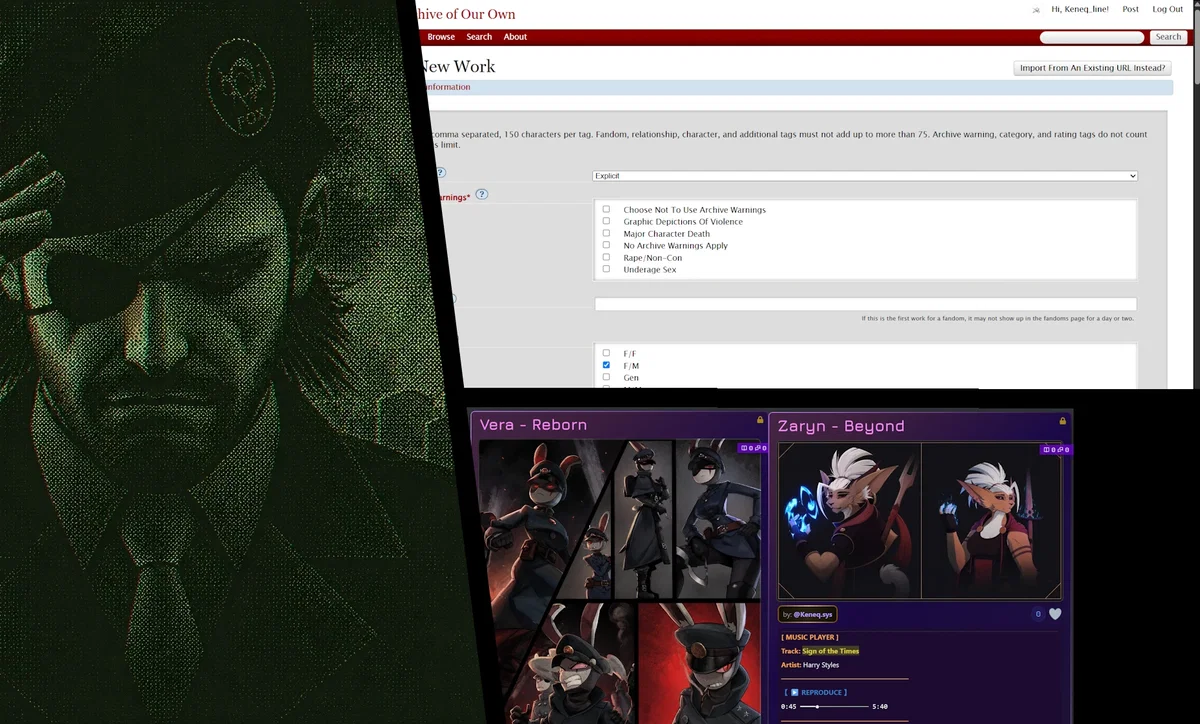Click the small user icon beside Hi, Keneq_line!

click(1036, 9)
